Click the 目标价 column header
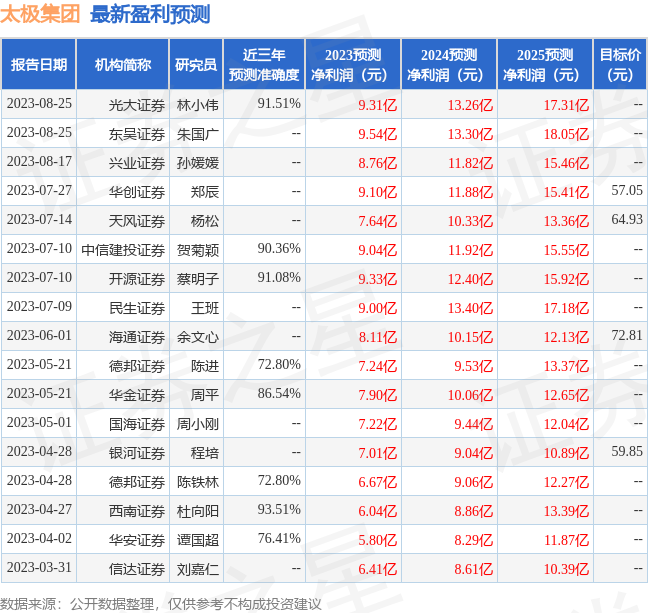Viewport: 648px width, 613px height. (620, 64)
